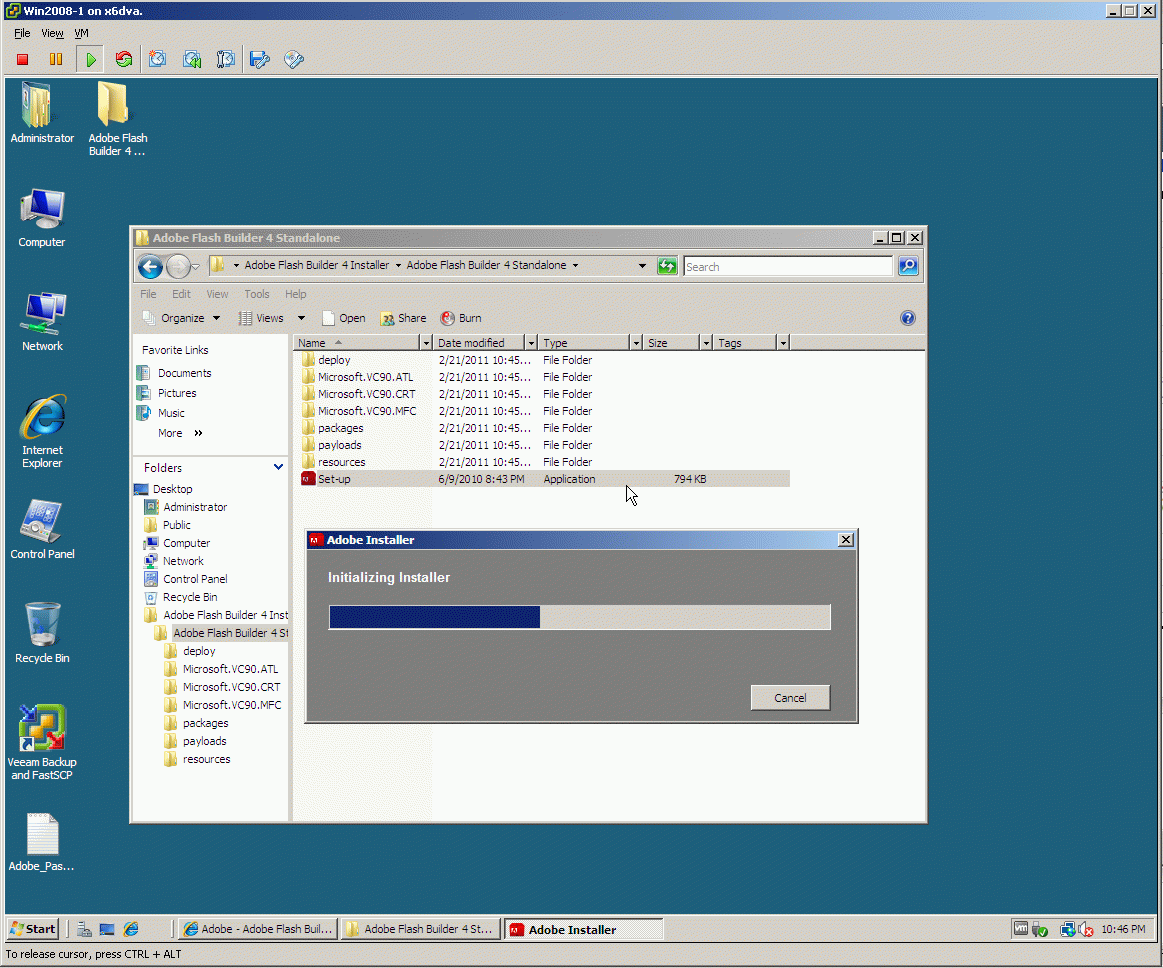Switch to Adobe Flash Builder 4 St... taskbar button

click(421, 929)
